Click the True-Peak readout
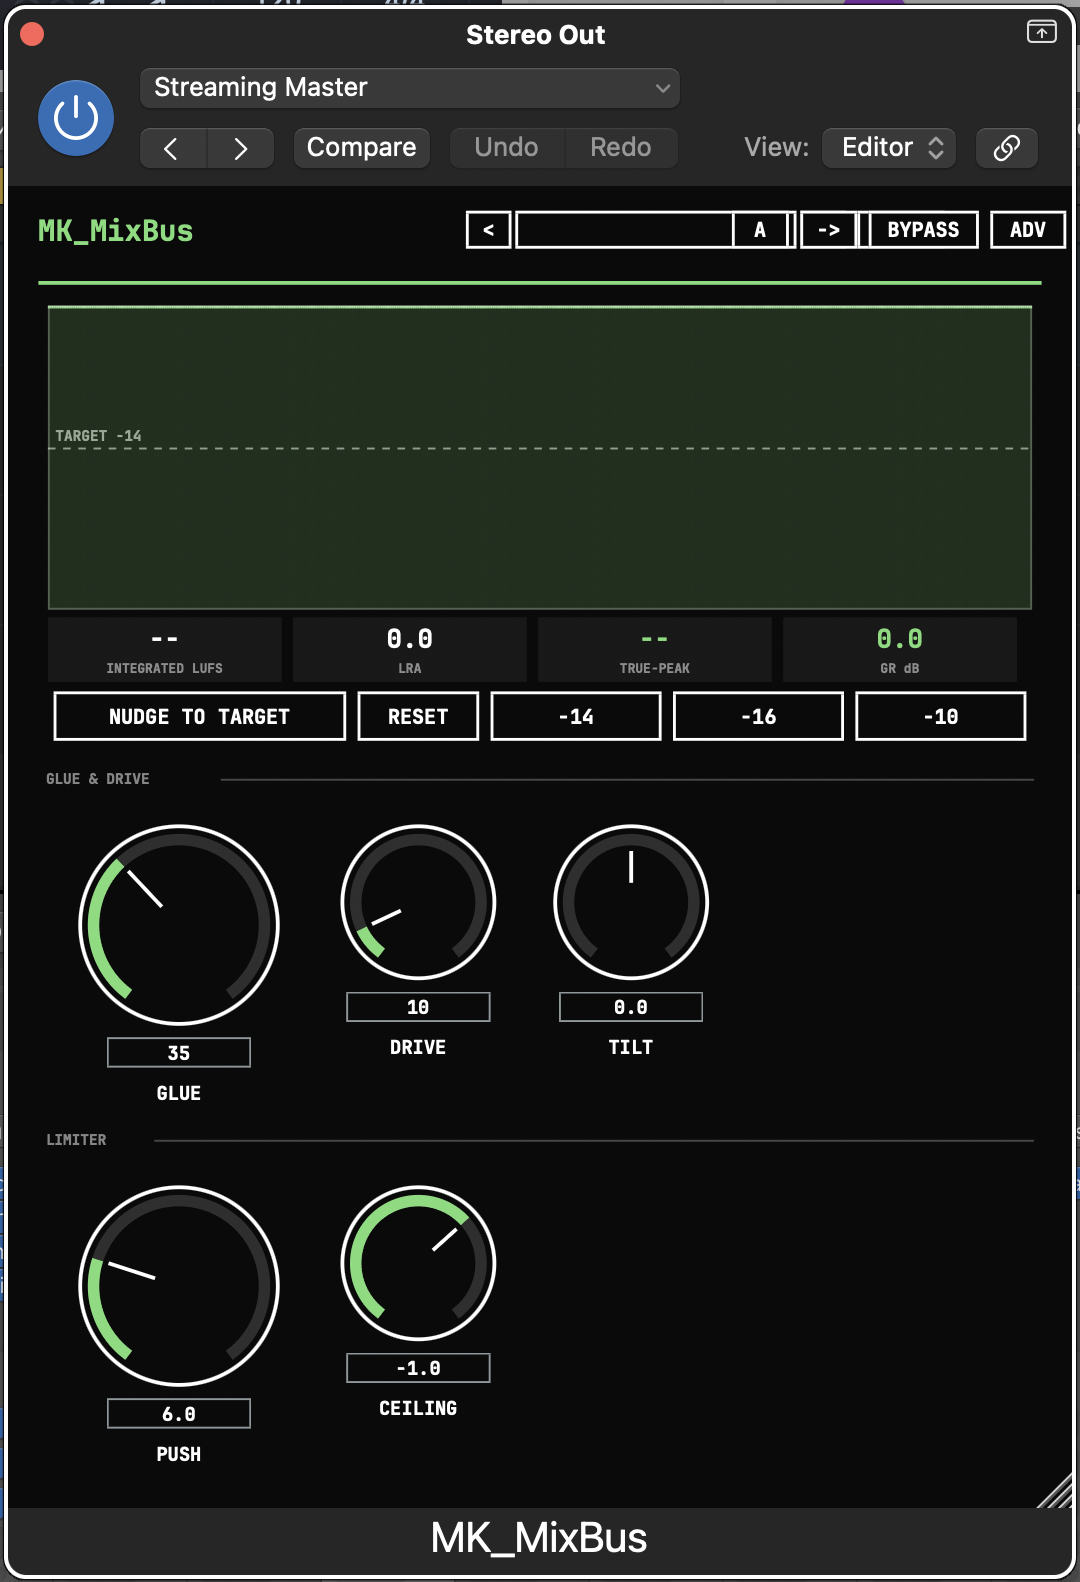1080x1582 pixels. (655, 650)
